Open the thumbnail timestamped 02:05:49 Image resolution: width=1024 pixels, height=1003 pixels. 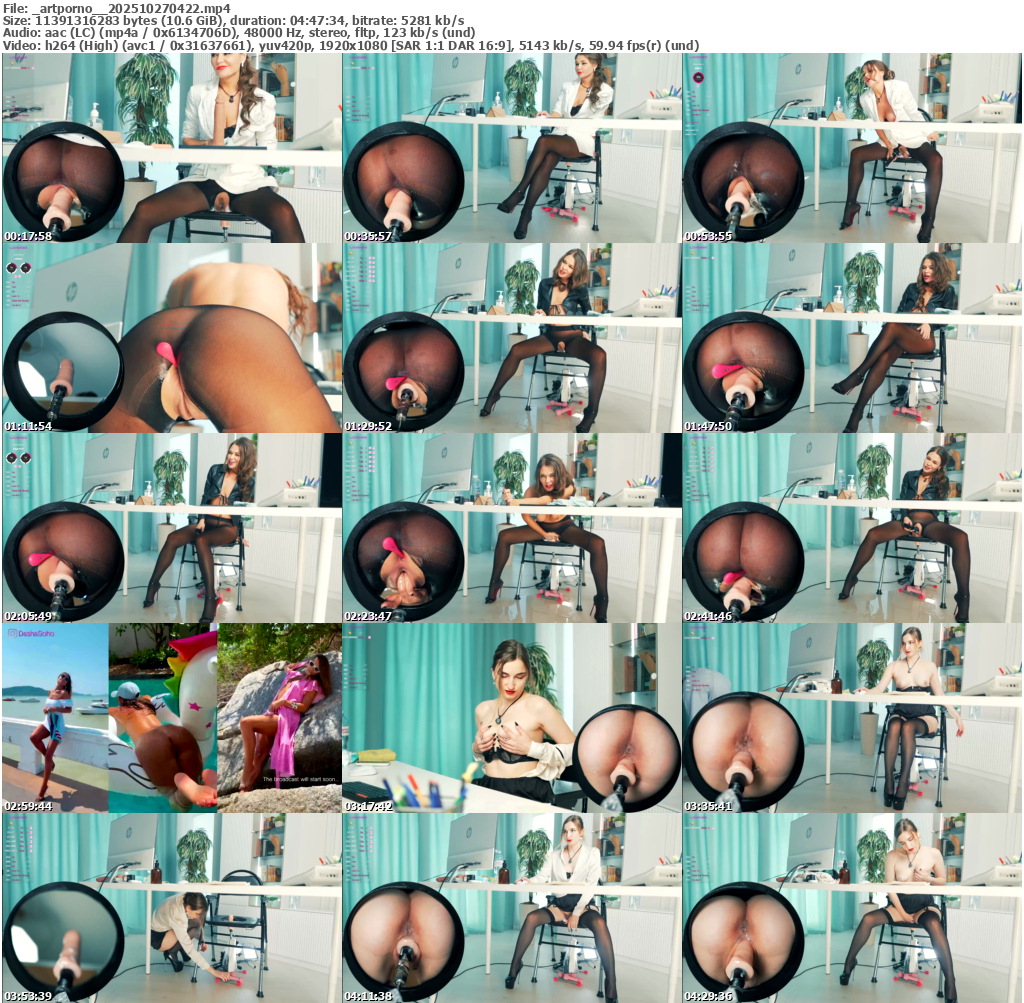172,528
